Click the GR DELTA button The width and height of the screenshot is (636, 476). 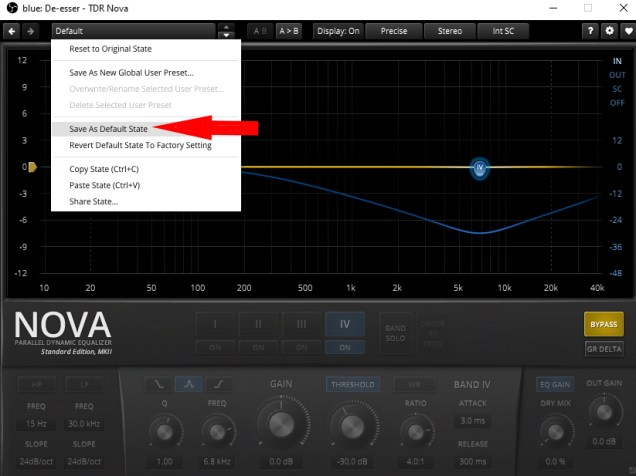604,349
